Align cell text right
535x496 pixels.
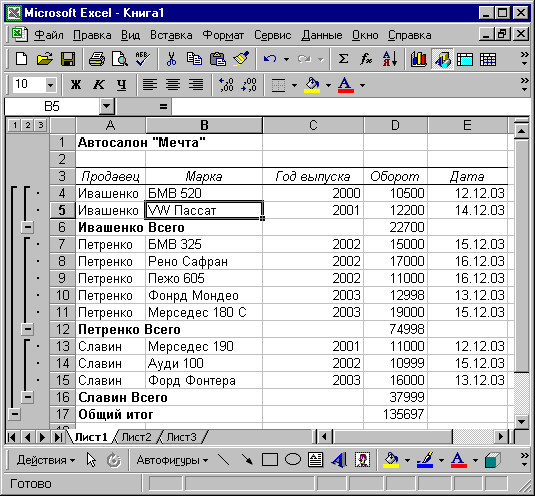(196, 85)
